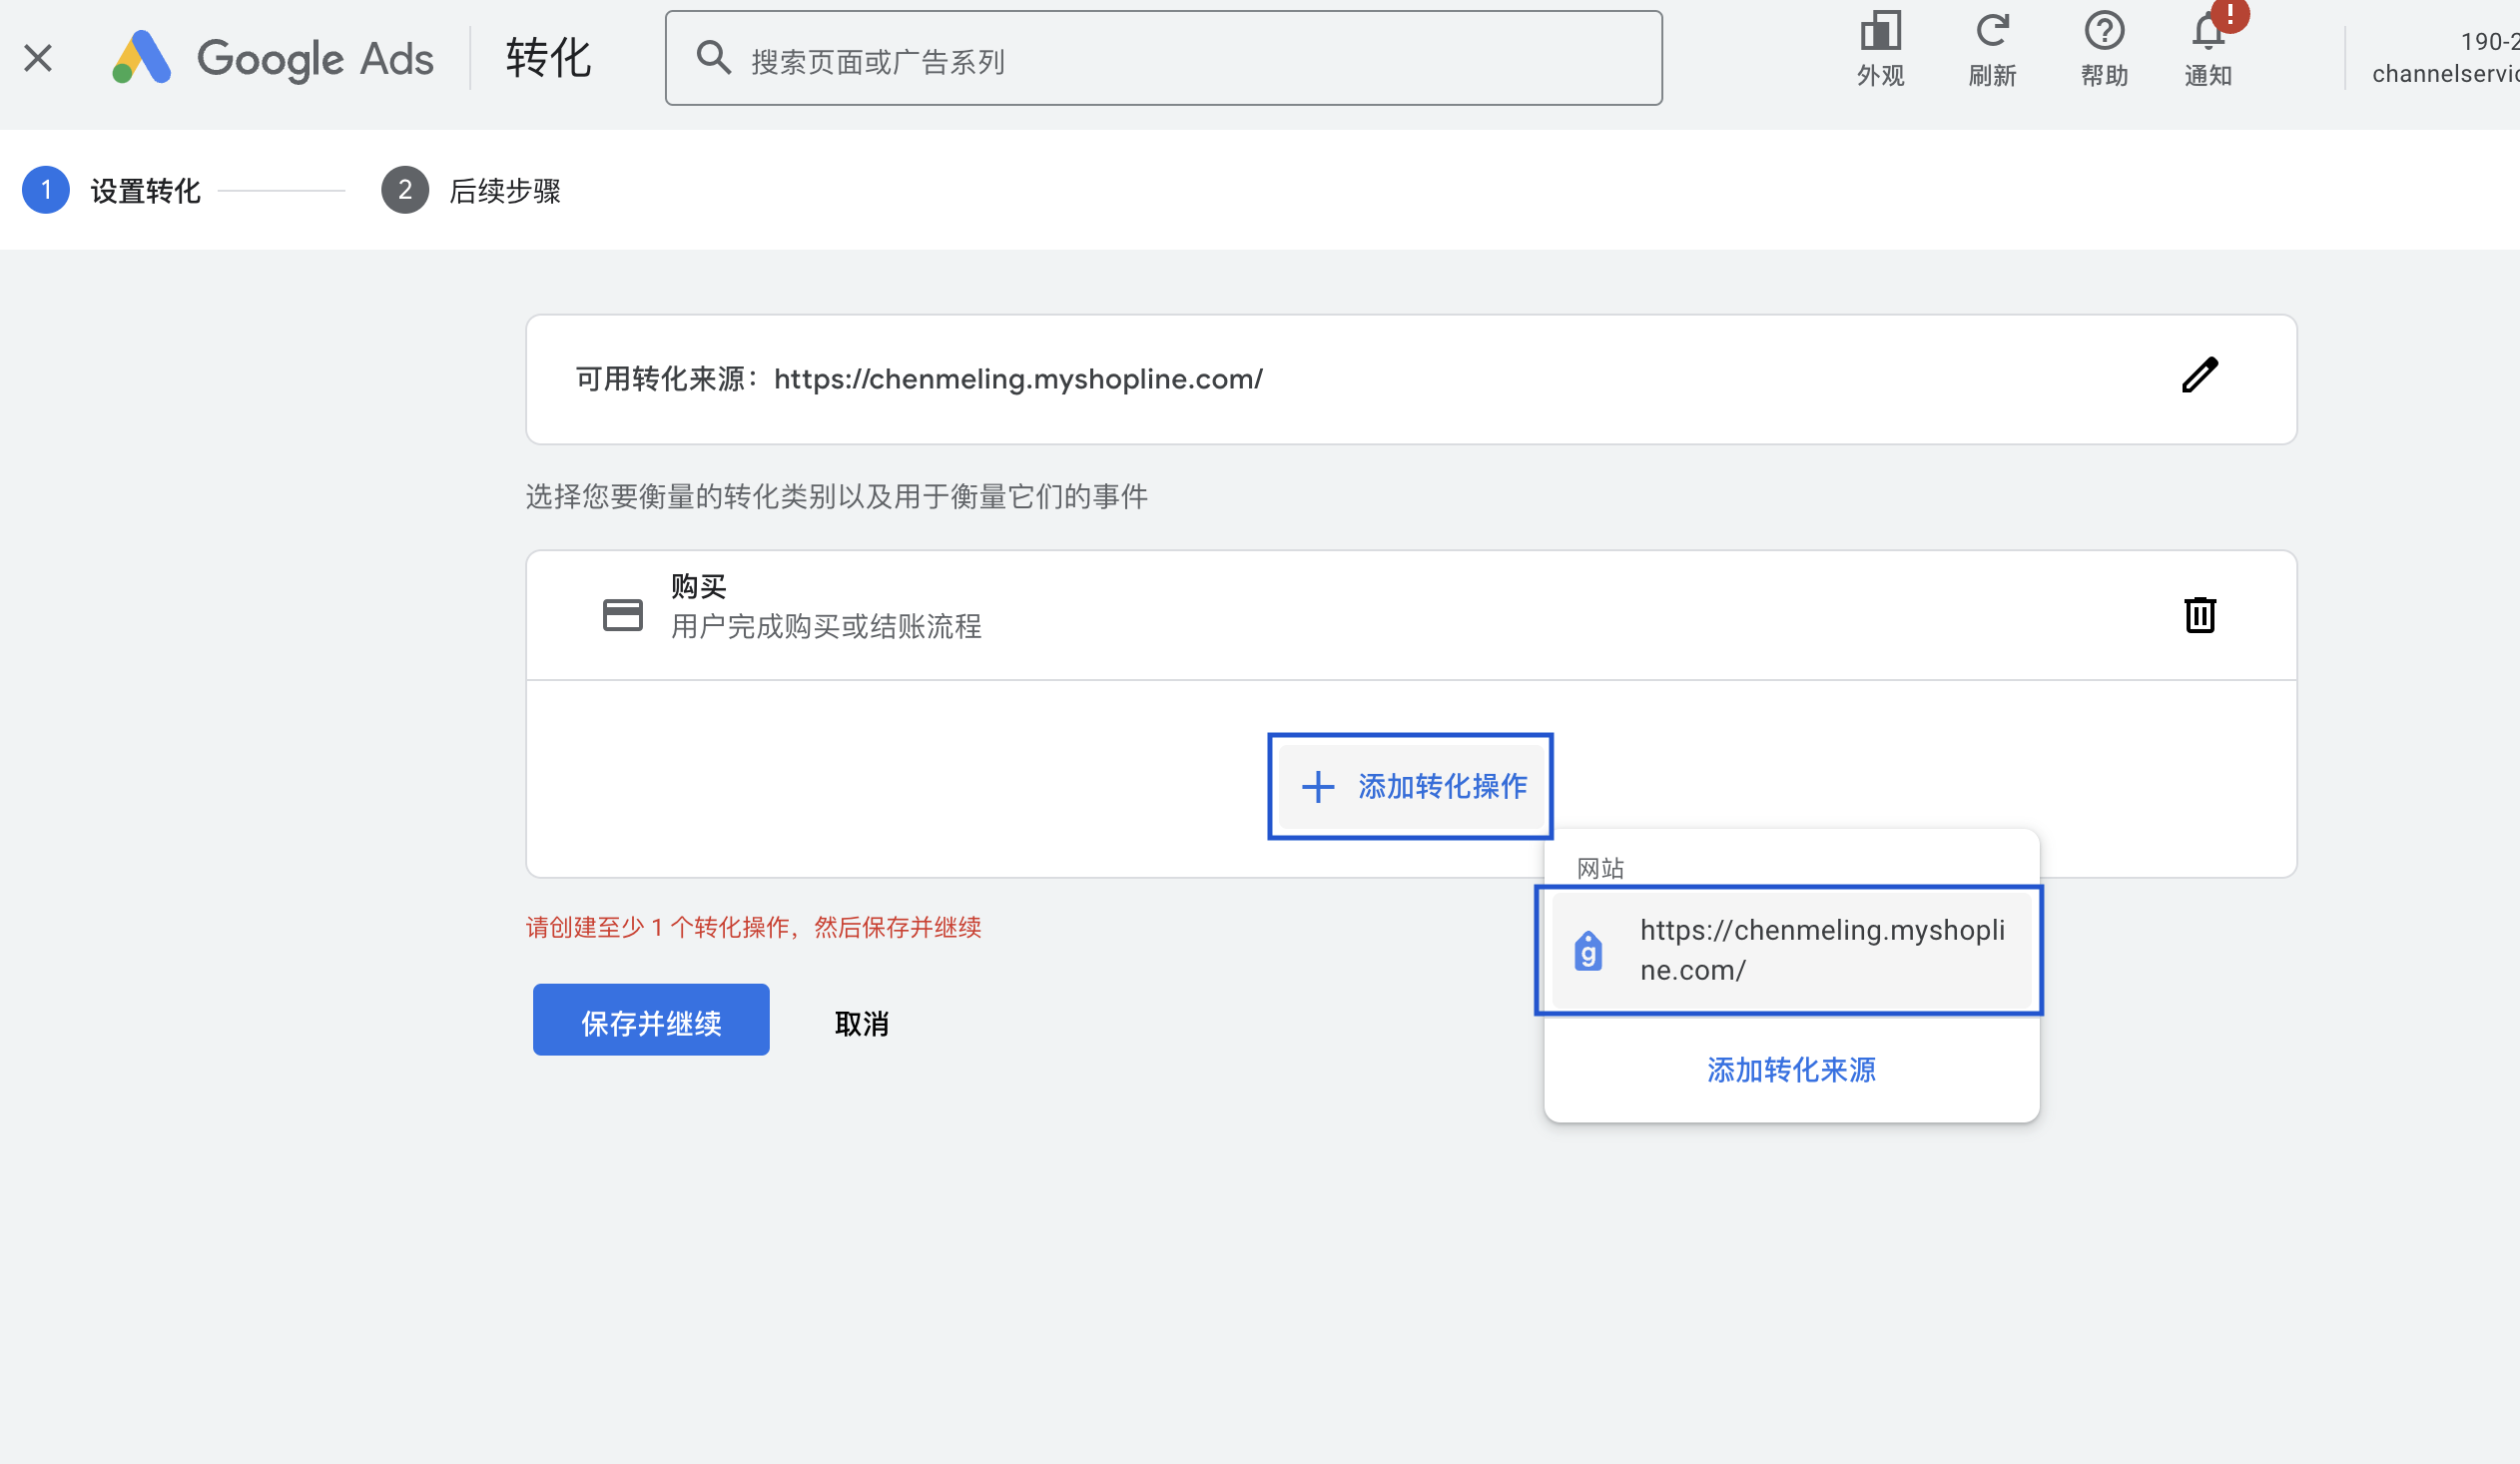Click the 用户完成购买或结账流程 description

tap(826, 627)
